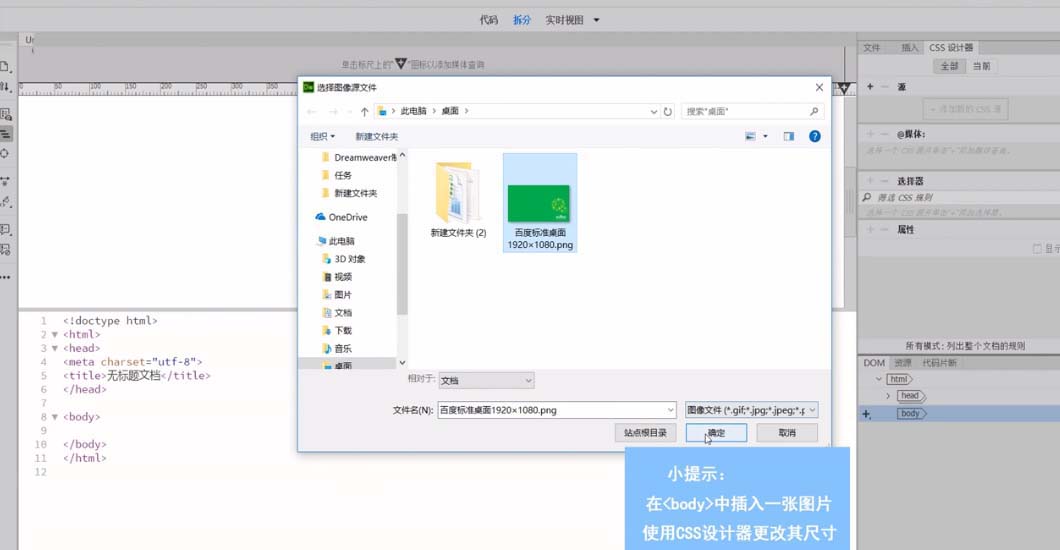Click the Up one level arrow in dialog
This screenshot has width=1060, height=550.
click(364, 112)
